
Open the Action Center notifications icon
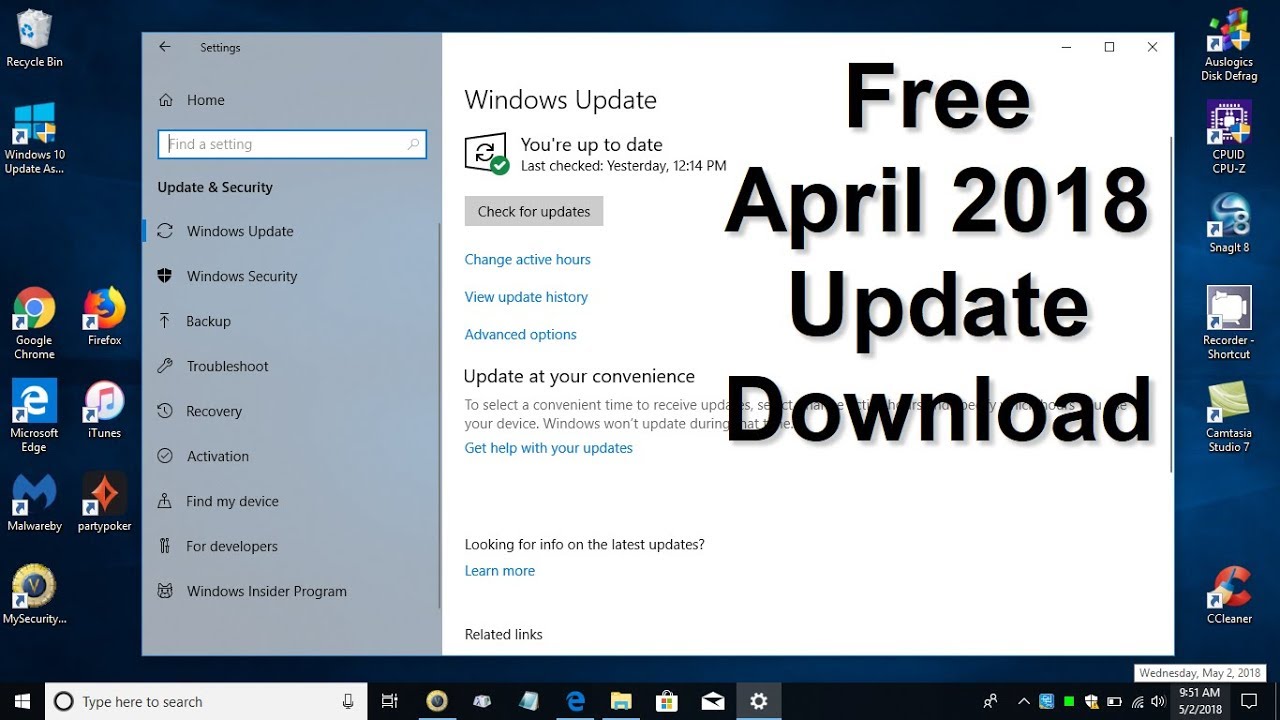[x=1249, y=701]
